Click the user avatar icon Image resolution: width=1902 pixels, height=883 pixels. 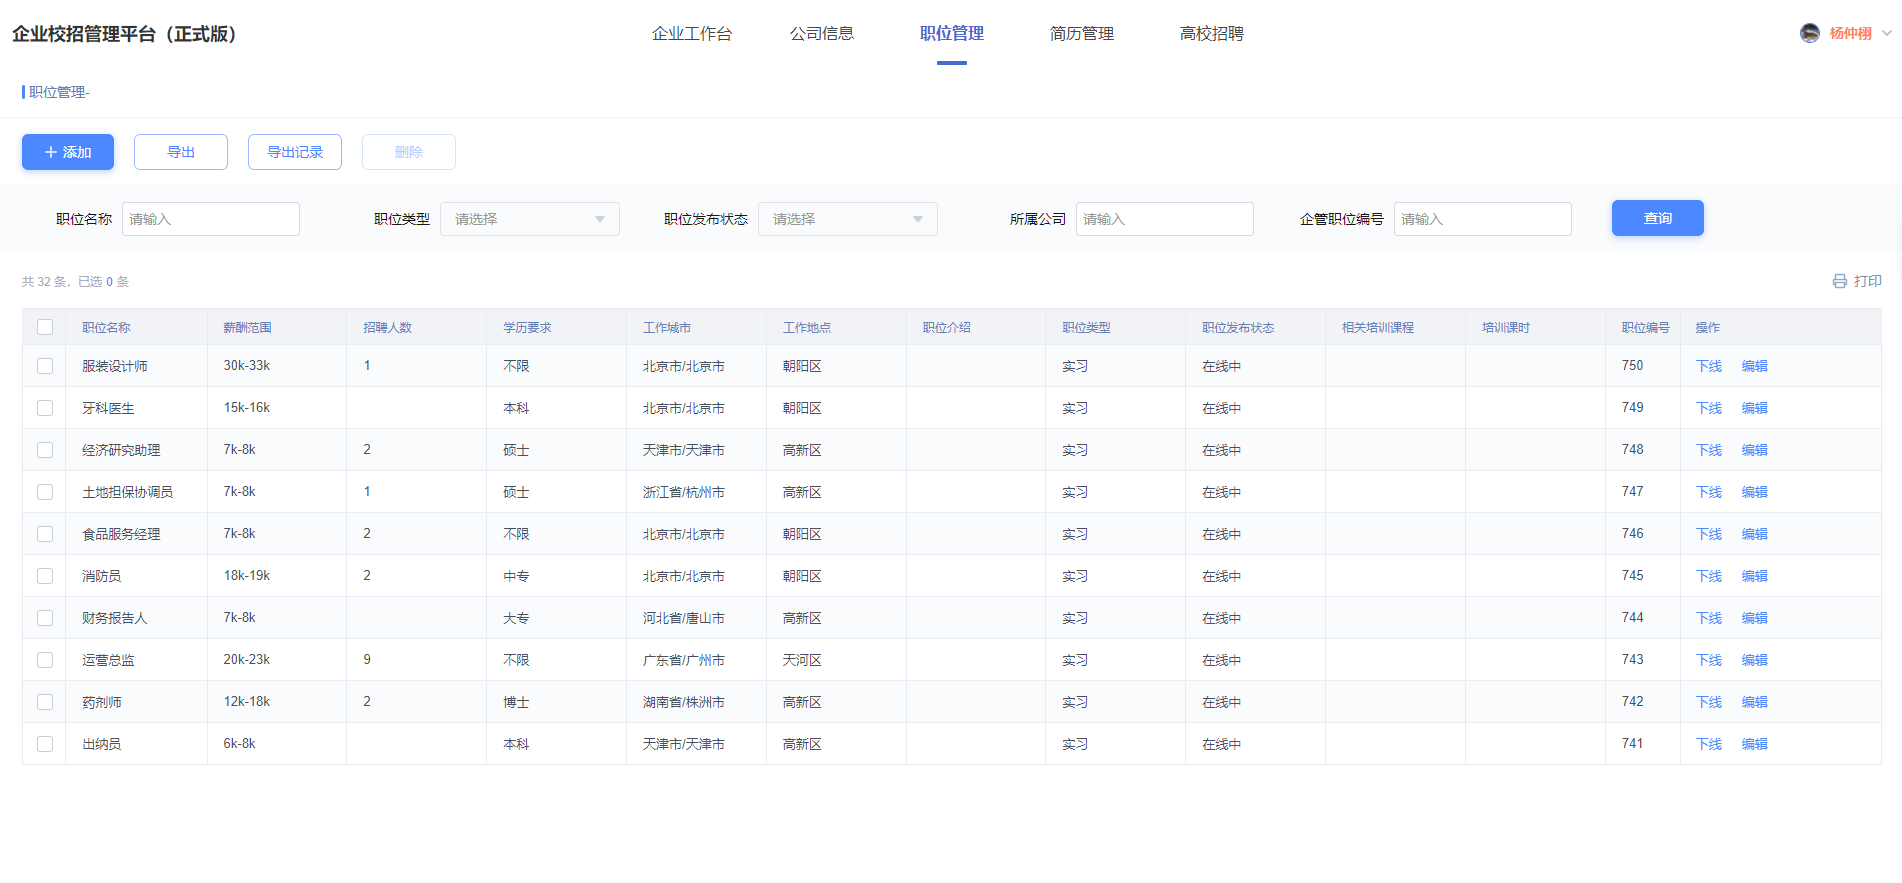pyautogui.click(x=1809, y=33)
